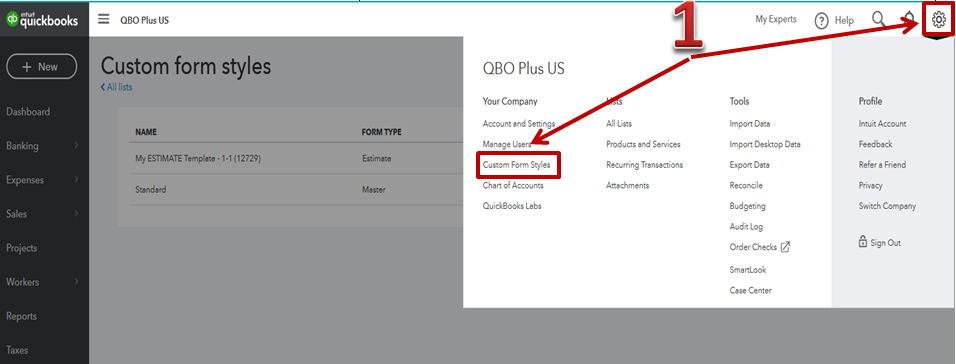Open Budgeting tool
This screenshot has width=956, height=364.
point(747,206)
